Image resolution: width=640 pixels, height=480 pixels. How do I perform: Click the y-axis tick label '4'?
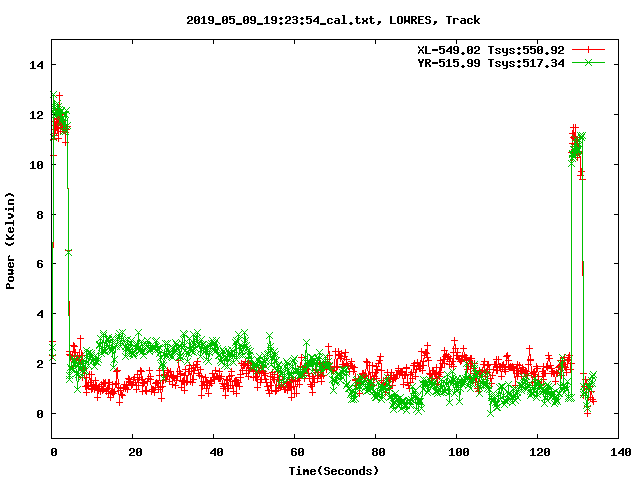40,314
